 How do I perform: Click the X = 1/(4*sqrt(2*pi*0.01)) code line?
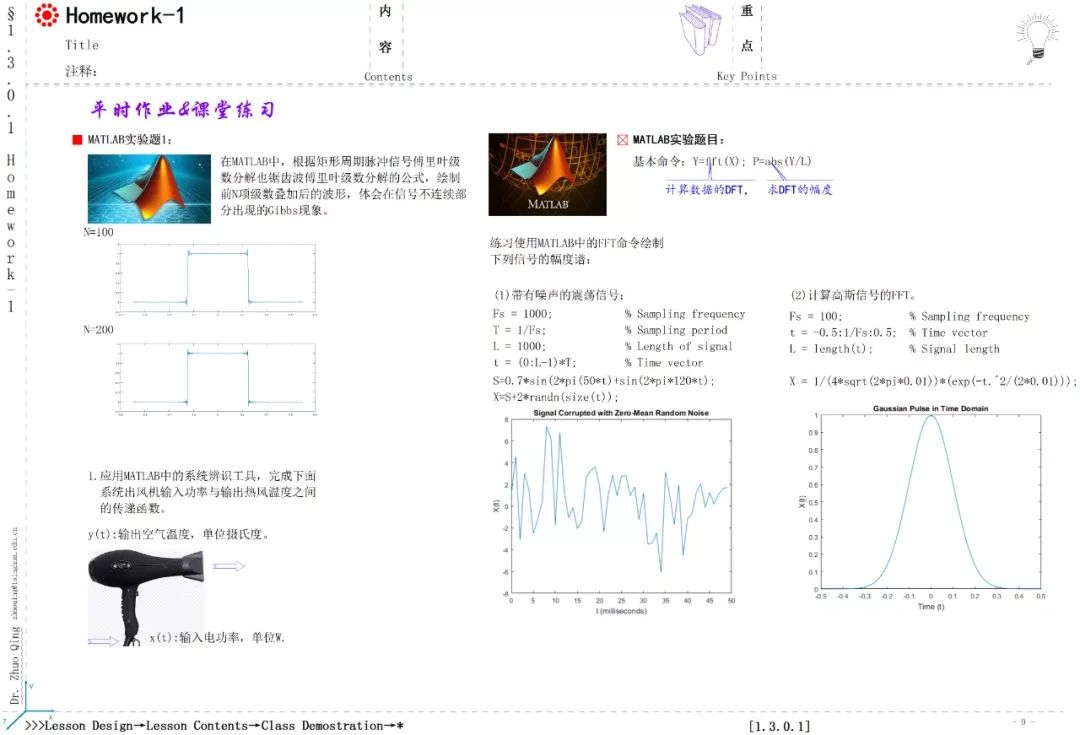(933, 381)
